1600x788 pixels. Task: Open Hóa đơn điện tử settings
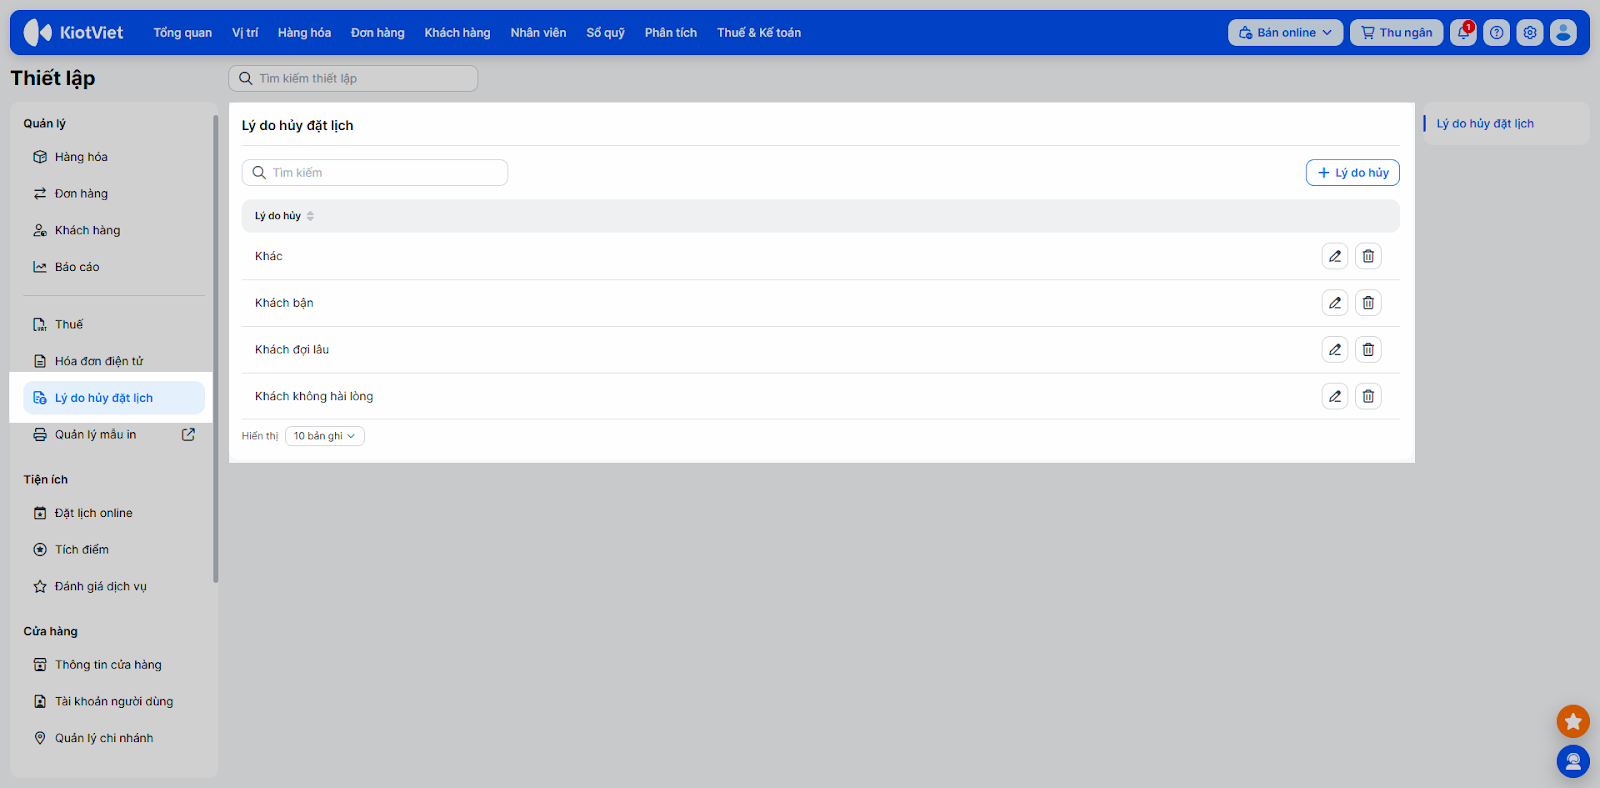click(114, 361)
